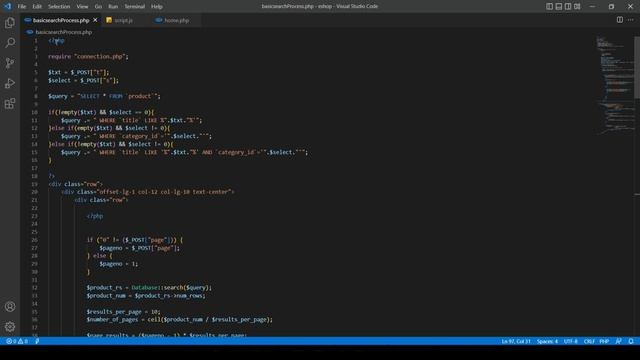The height and width of the screenshot is (360, 640).
Task: Click the $pageno = 1 line
Action: [x=119, y=264]
